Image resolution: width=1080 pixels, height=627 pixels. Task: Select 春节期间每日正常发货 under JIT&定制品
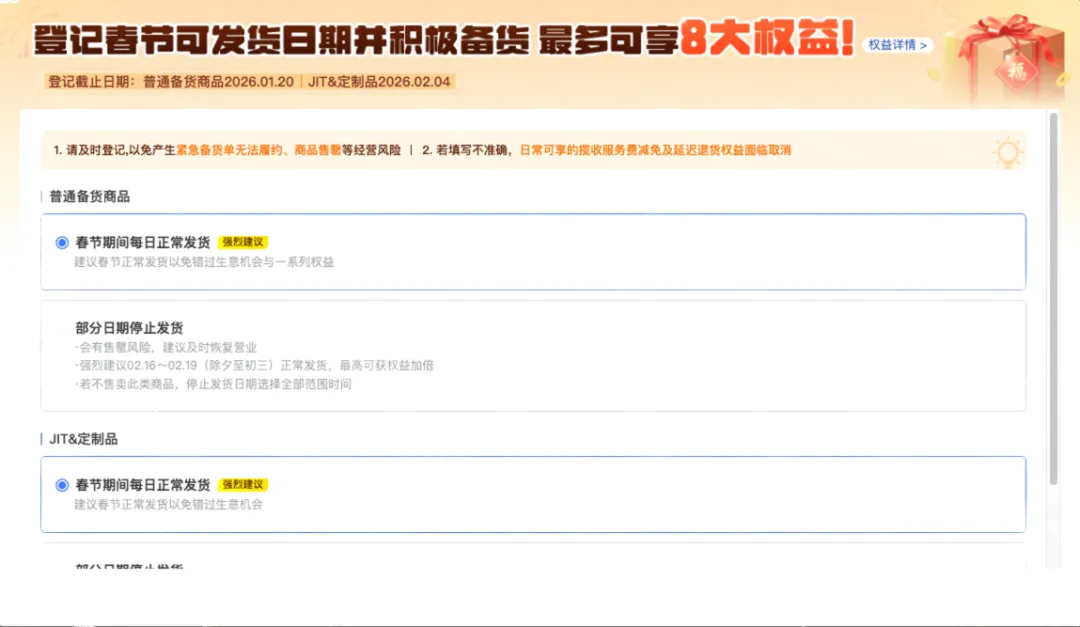coord(62,483)
